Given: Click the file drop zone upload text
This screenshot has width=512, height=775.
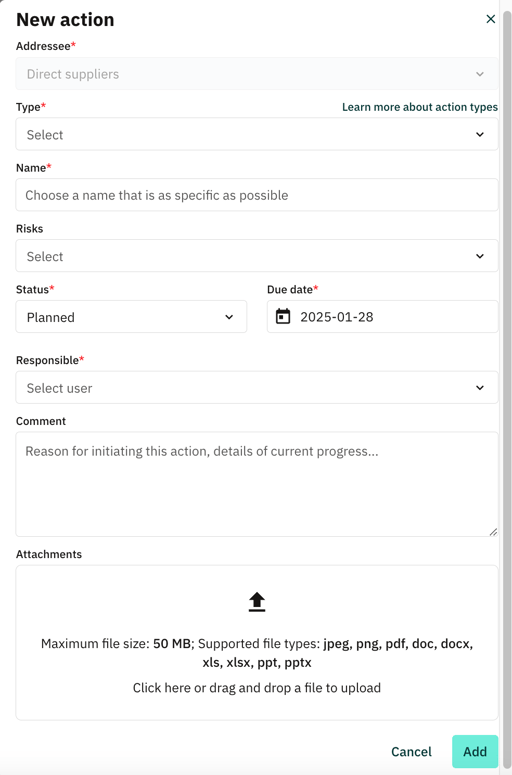Looking at the screenshot, I should 257,688.
